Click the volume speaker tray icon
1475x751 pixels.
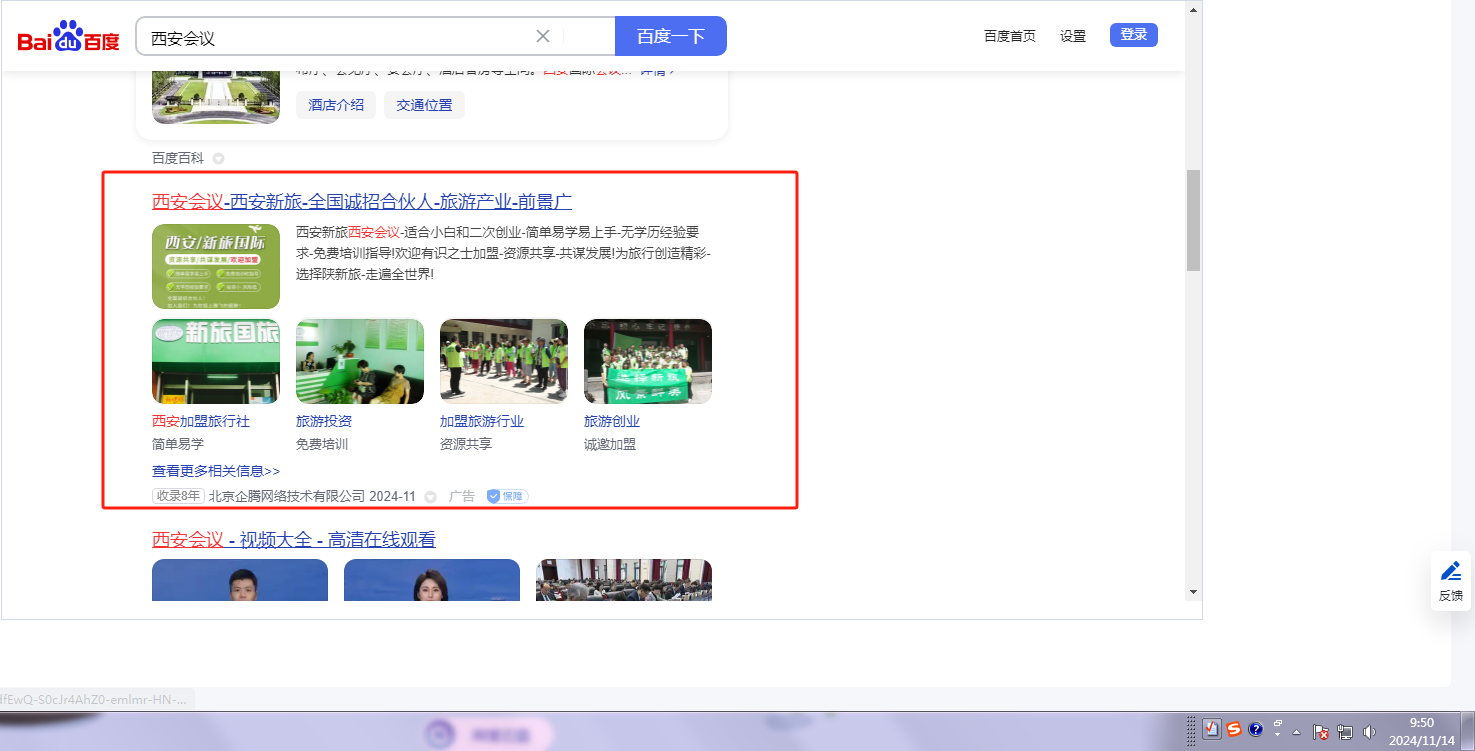click(x=1369, y=732)
